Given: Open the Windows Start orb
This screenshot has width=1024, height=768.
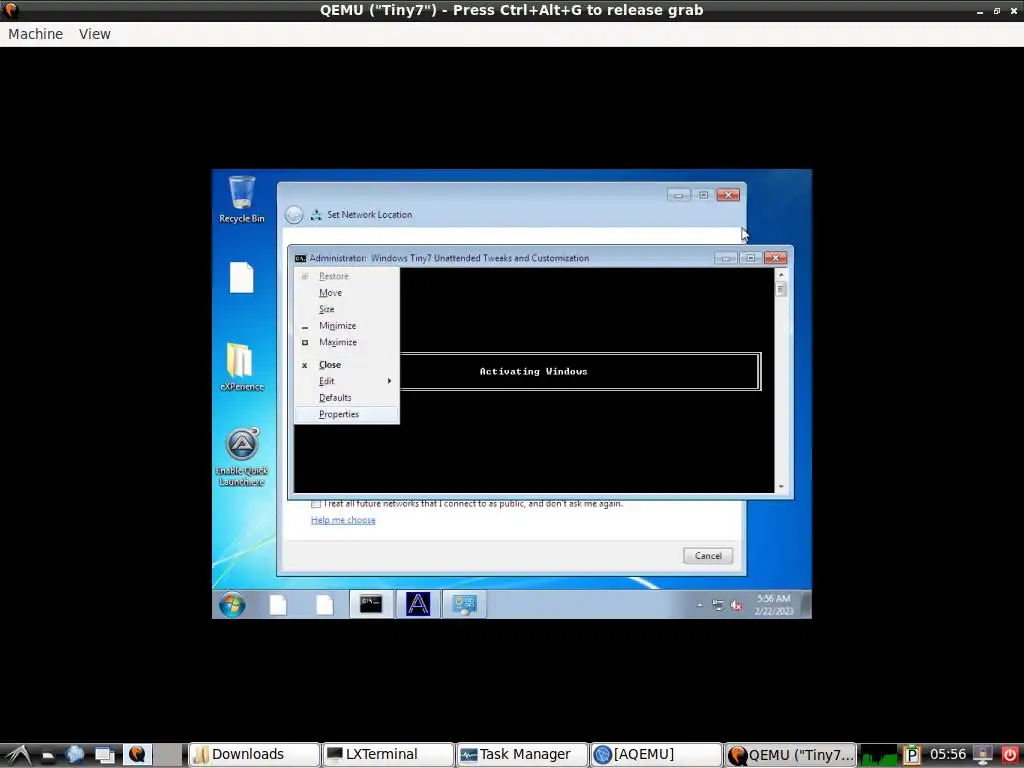Looking at the screenshot, I should 232,605.
